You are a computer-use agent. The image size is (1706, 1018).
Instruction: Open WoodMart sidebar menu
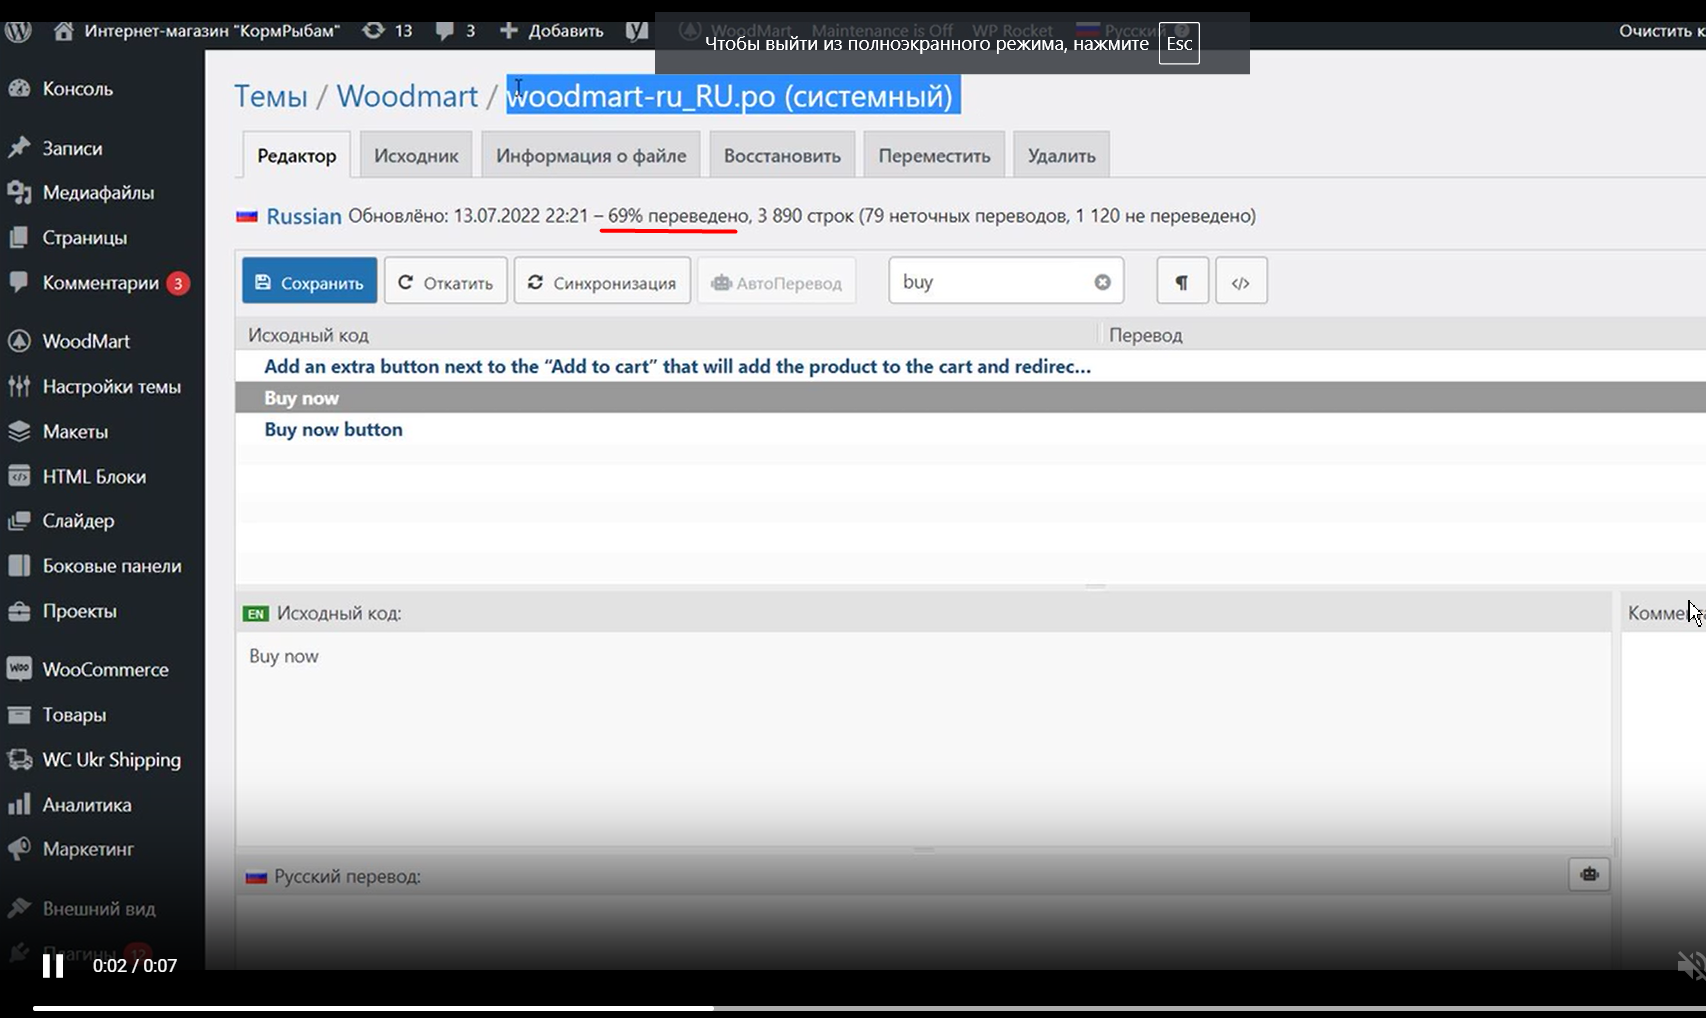click(x=86, y=341)
